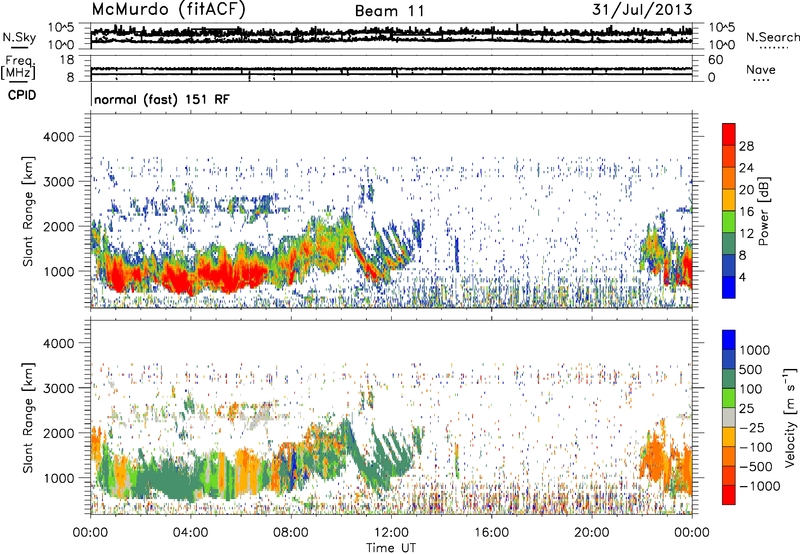
Task: Click the 'Time UT' axis label
Action: pyautogui.click(x=391, y=548)
